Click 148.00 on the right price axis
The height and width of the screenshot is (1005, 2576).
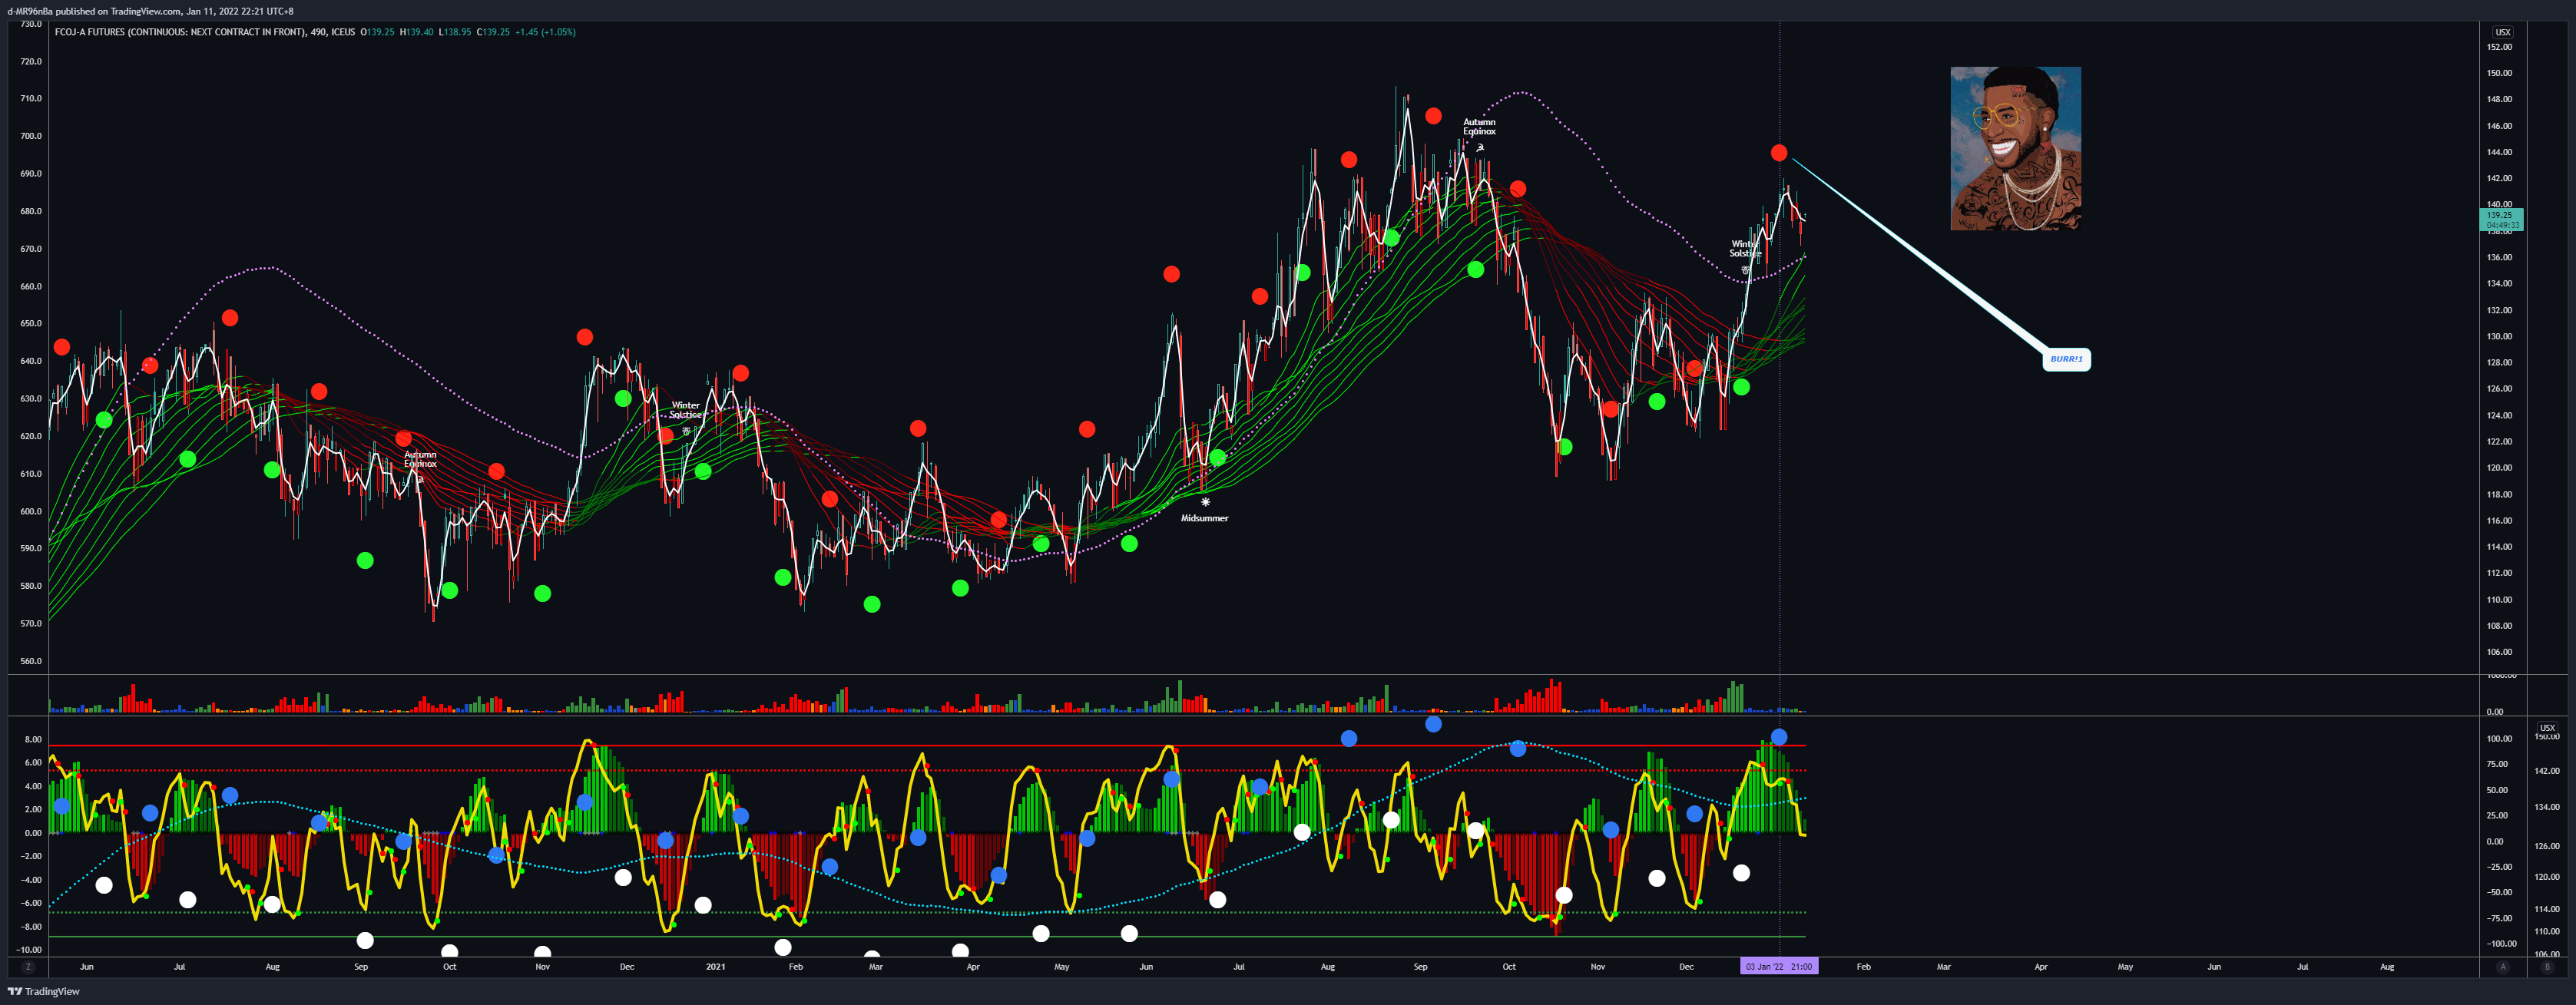pos(2499,99)
